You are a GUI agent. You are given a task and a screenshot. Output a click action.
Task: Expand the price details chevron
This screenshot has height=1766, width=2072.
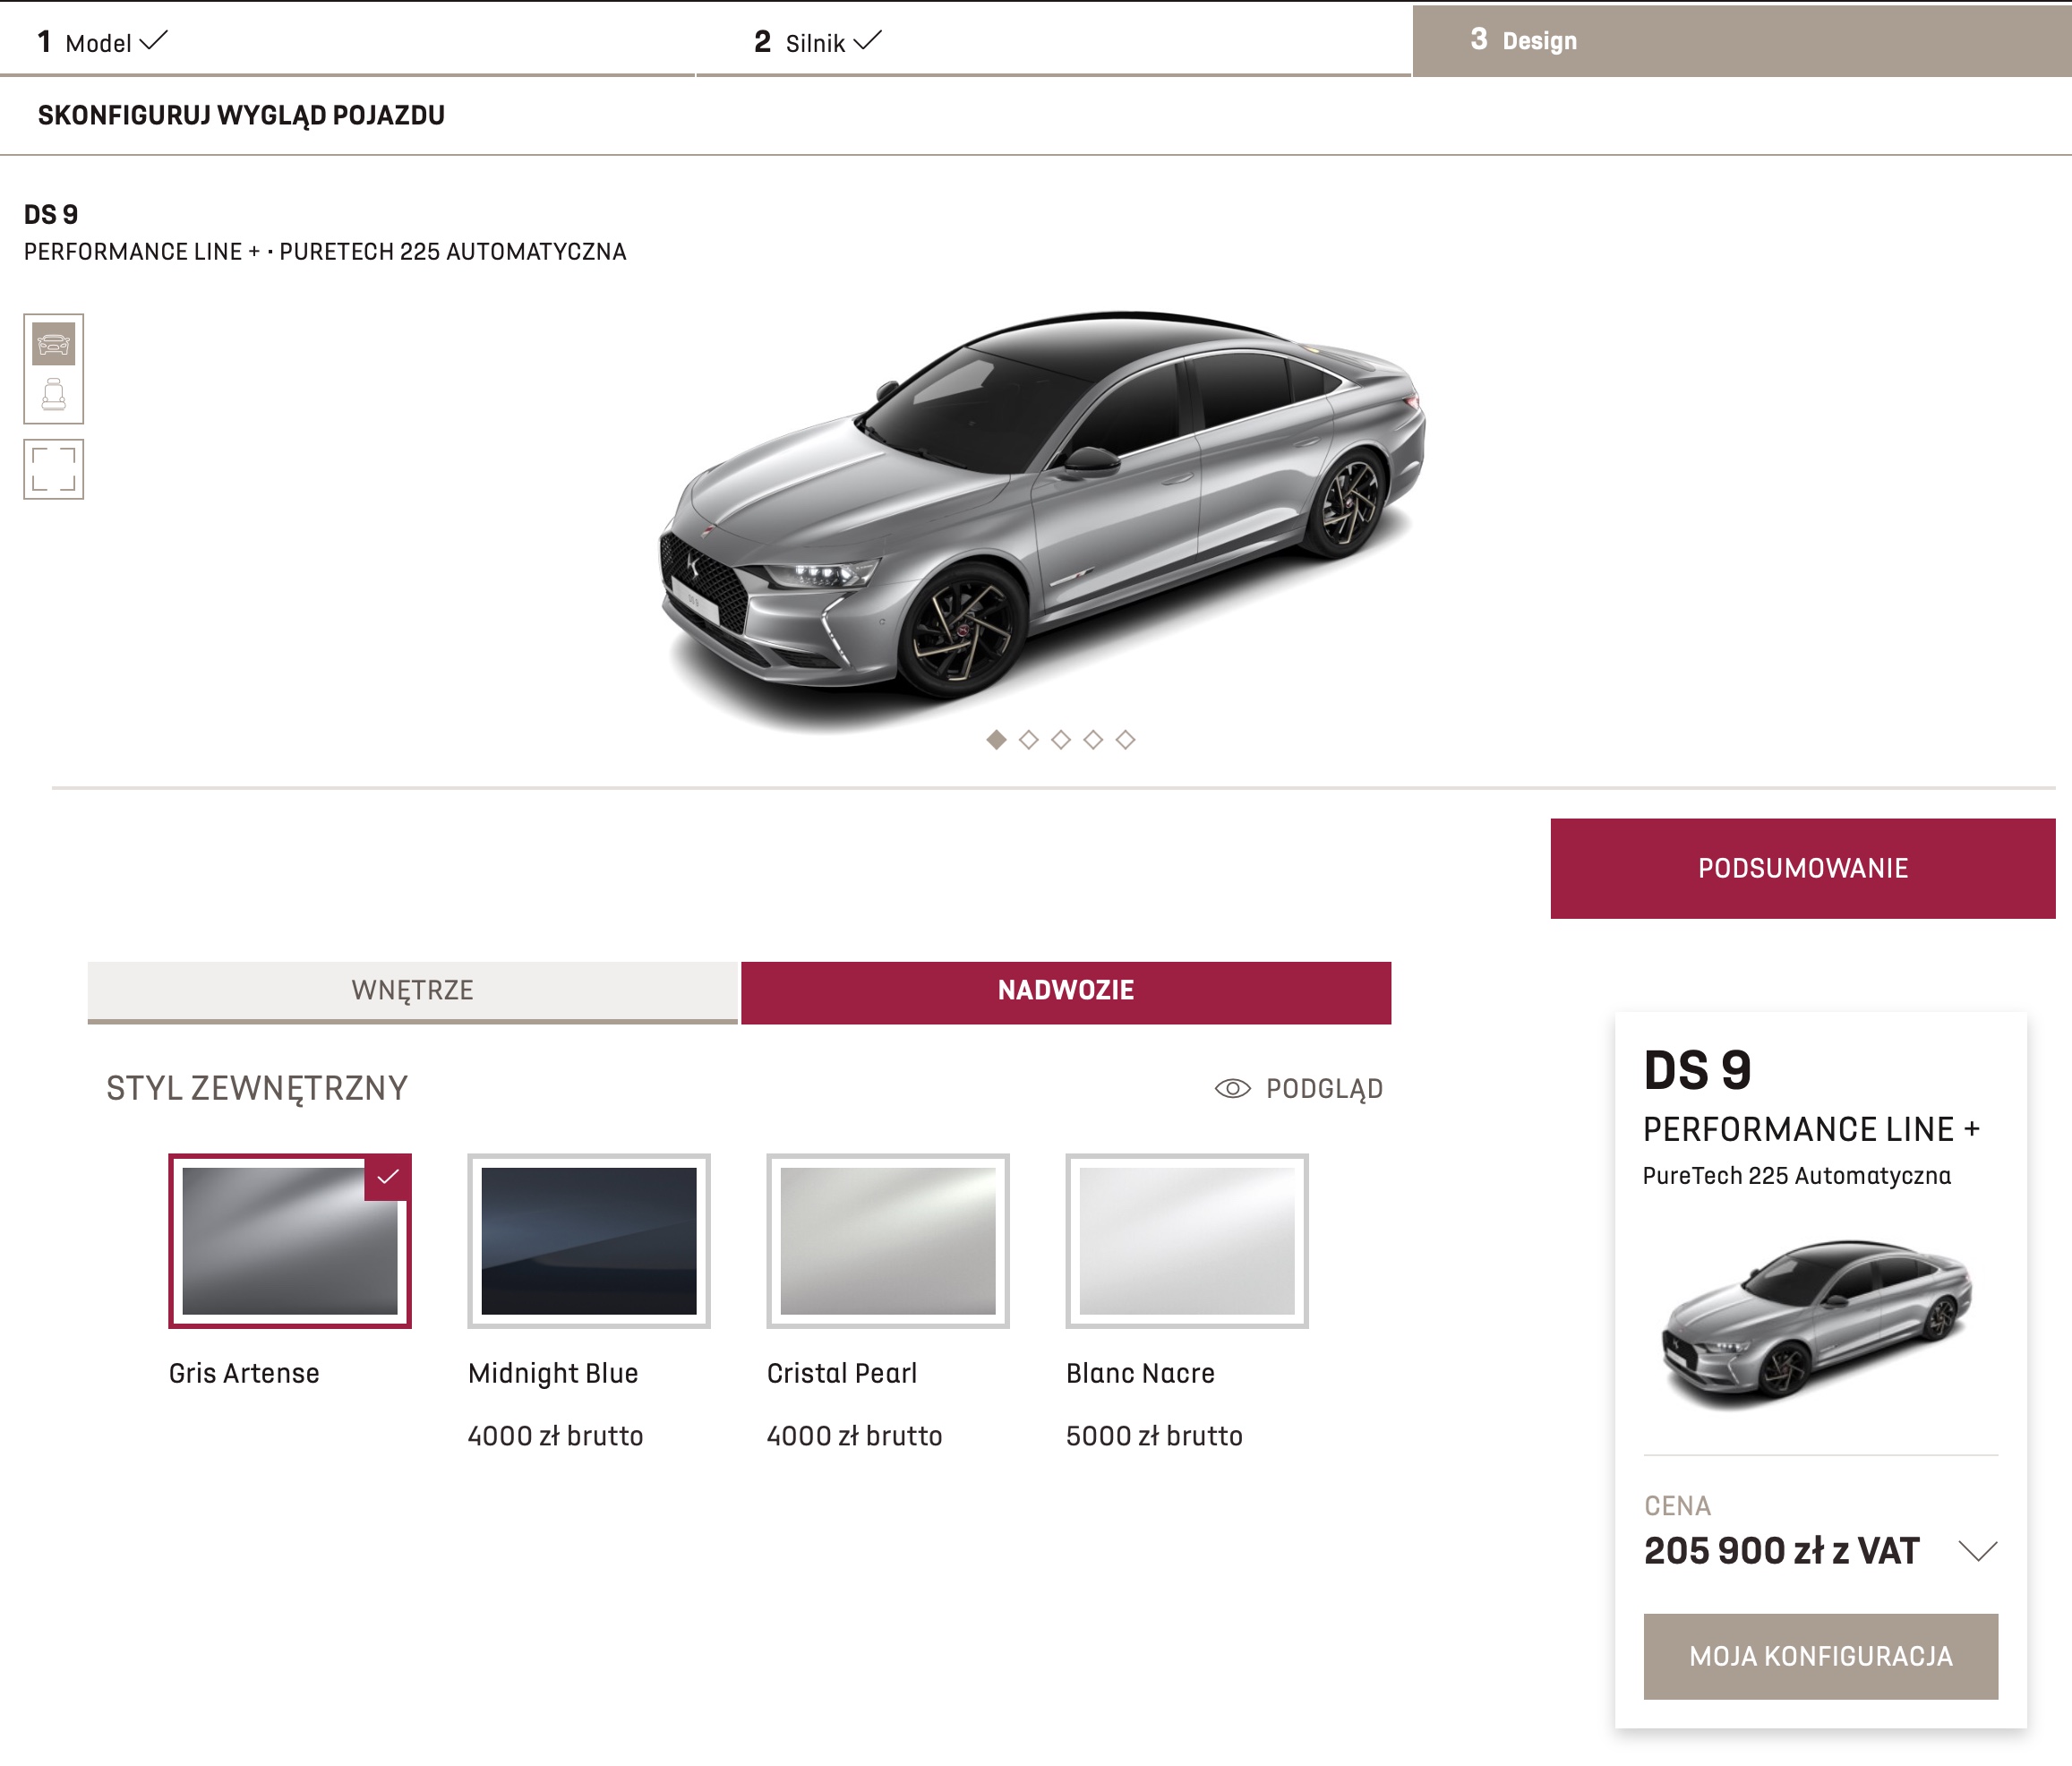pos(1977,1551)
